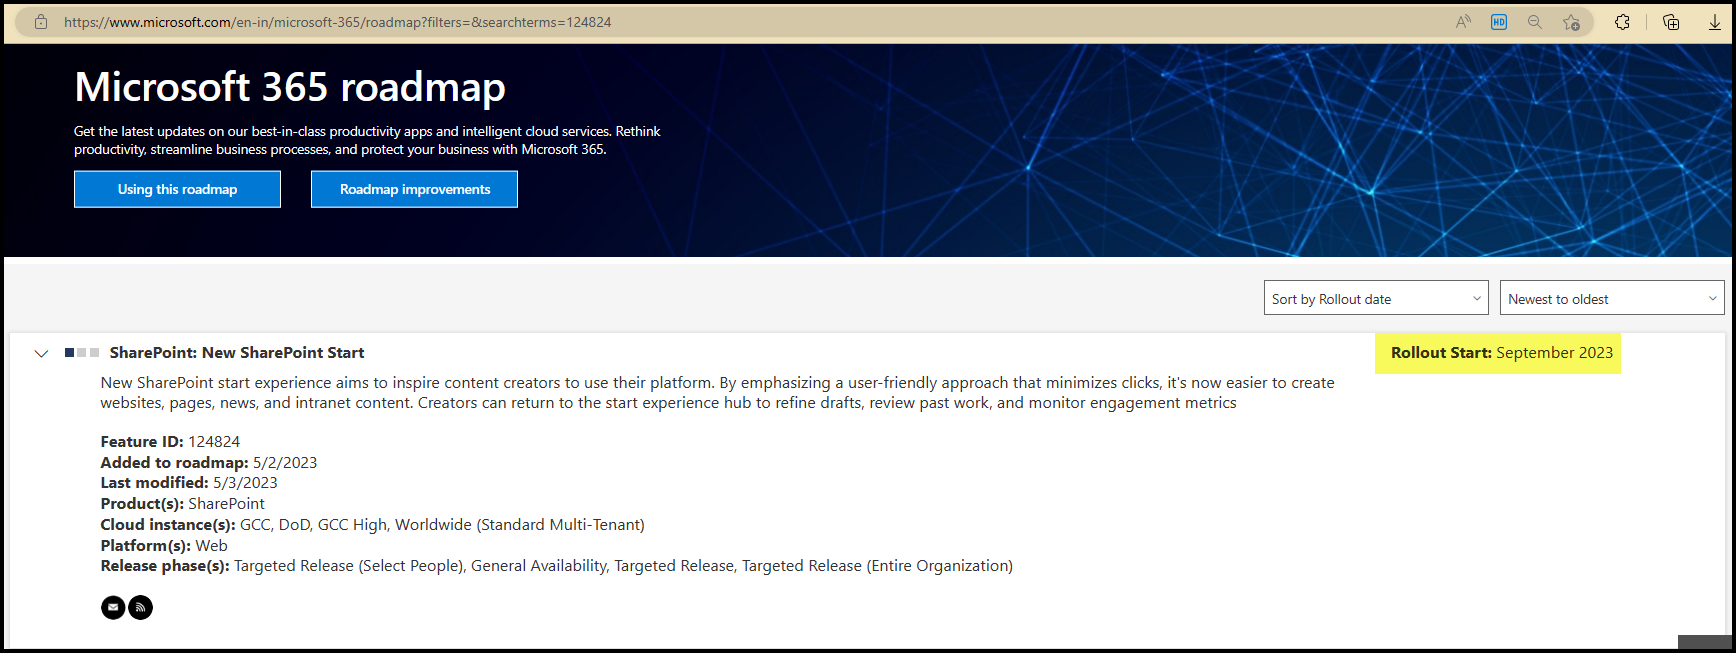Click the site lock icon

(x=41, y=22)
